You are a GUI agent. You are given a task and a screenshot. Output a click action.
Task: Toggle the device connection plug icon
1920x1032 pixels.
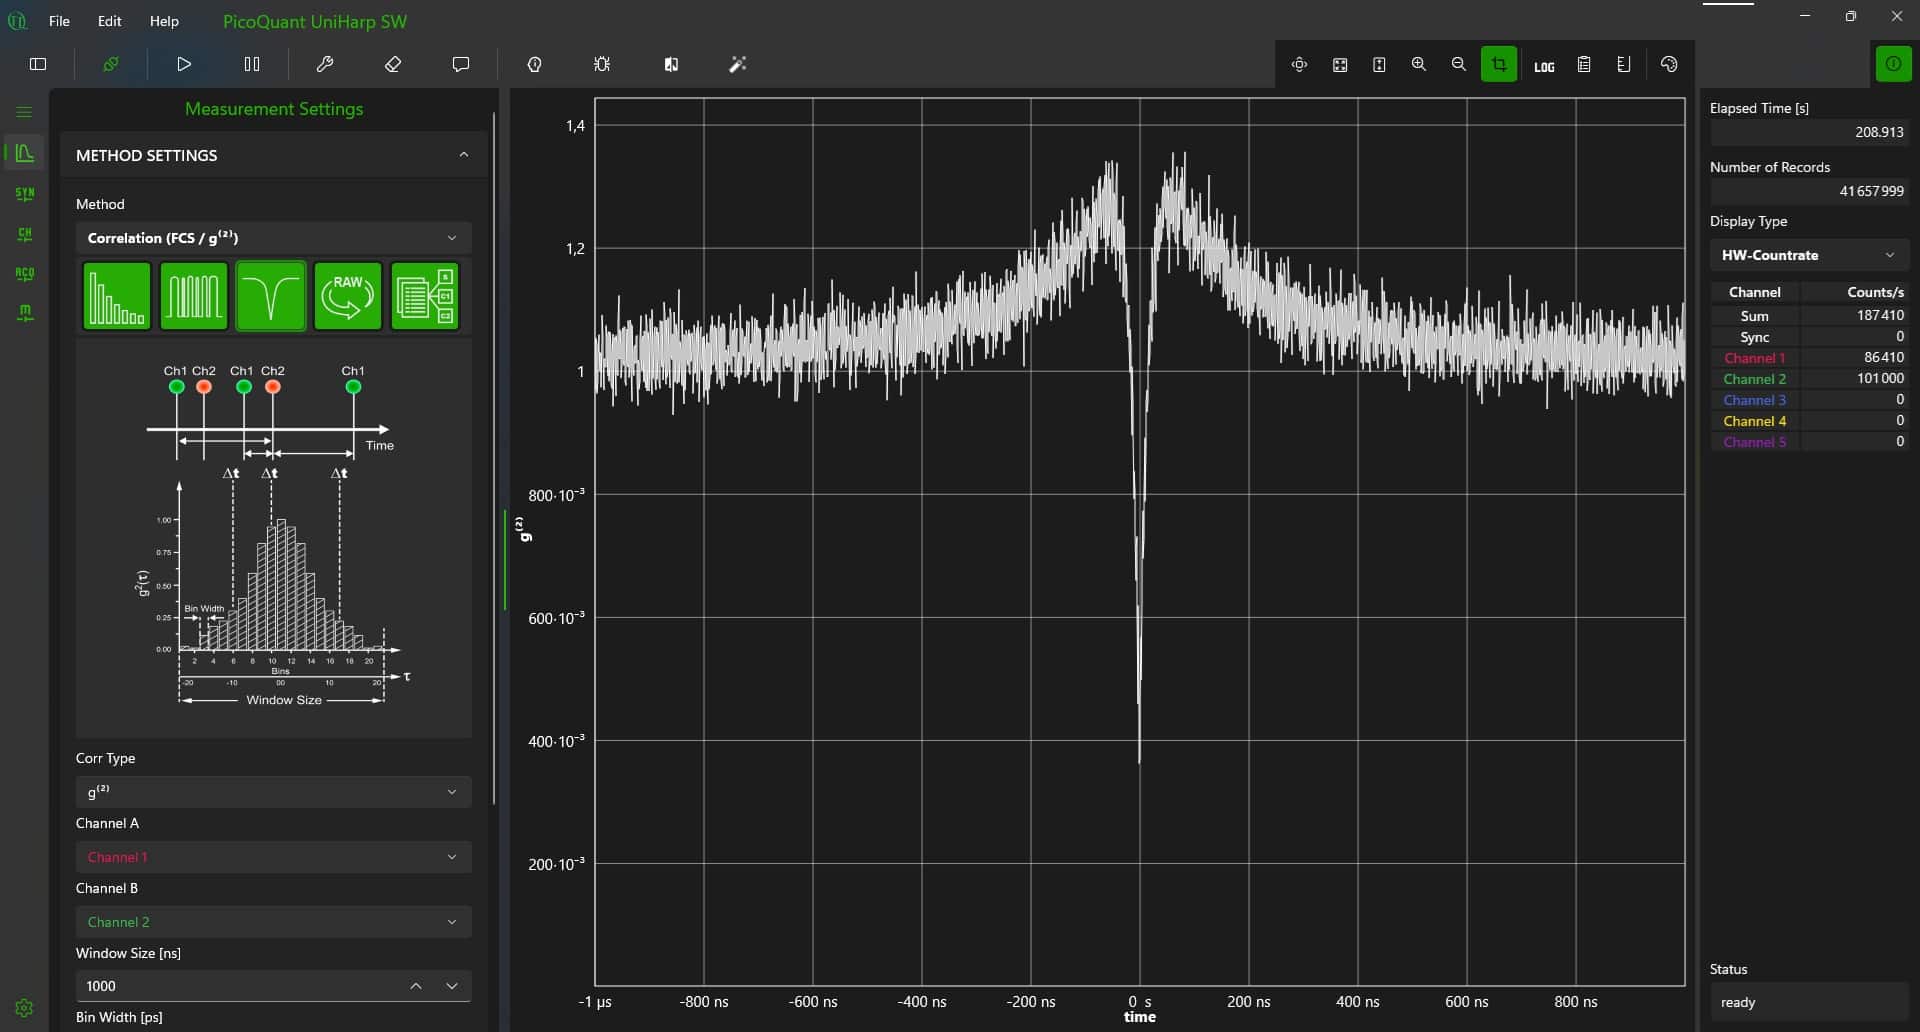111,64
